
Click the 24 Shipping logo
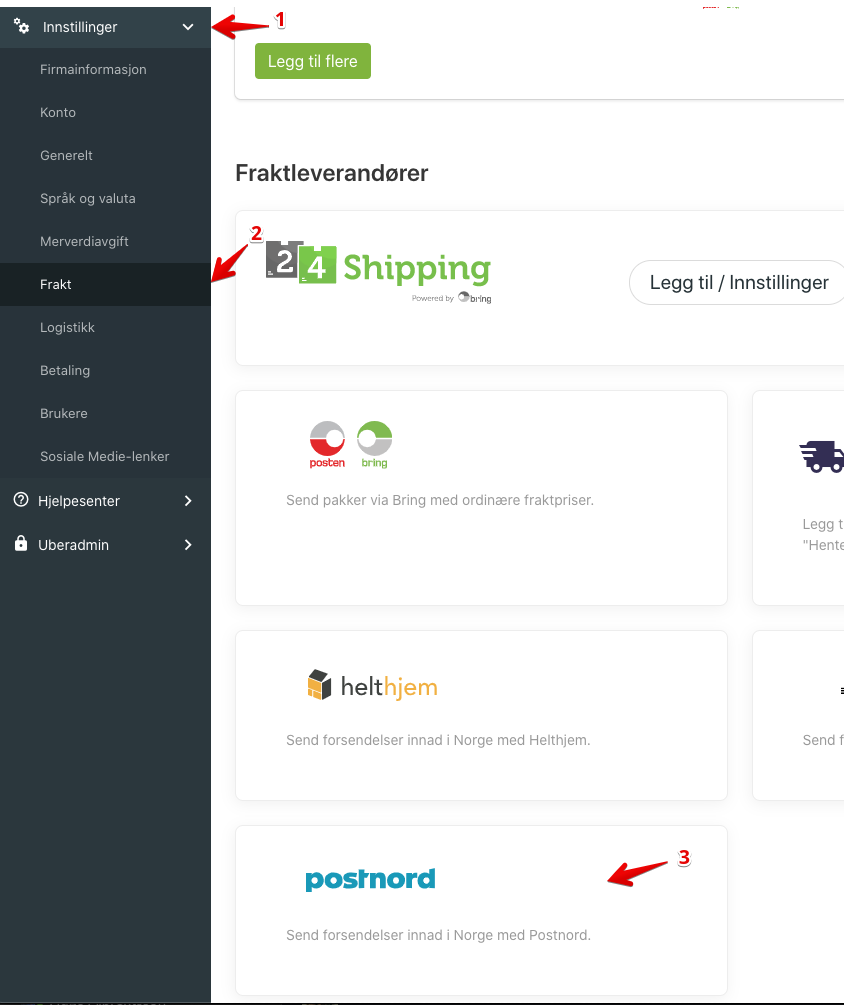point(378,272)
